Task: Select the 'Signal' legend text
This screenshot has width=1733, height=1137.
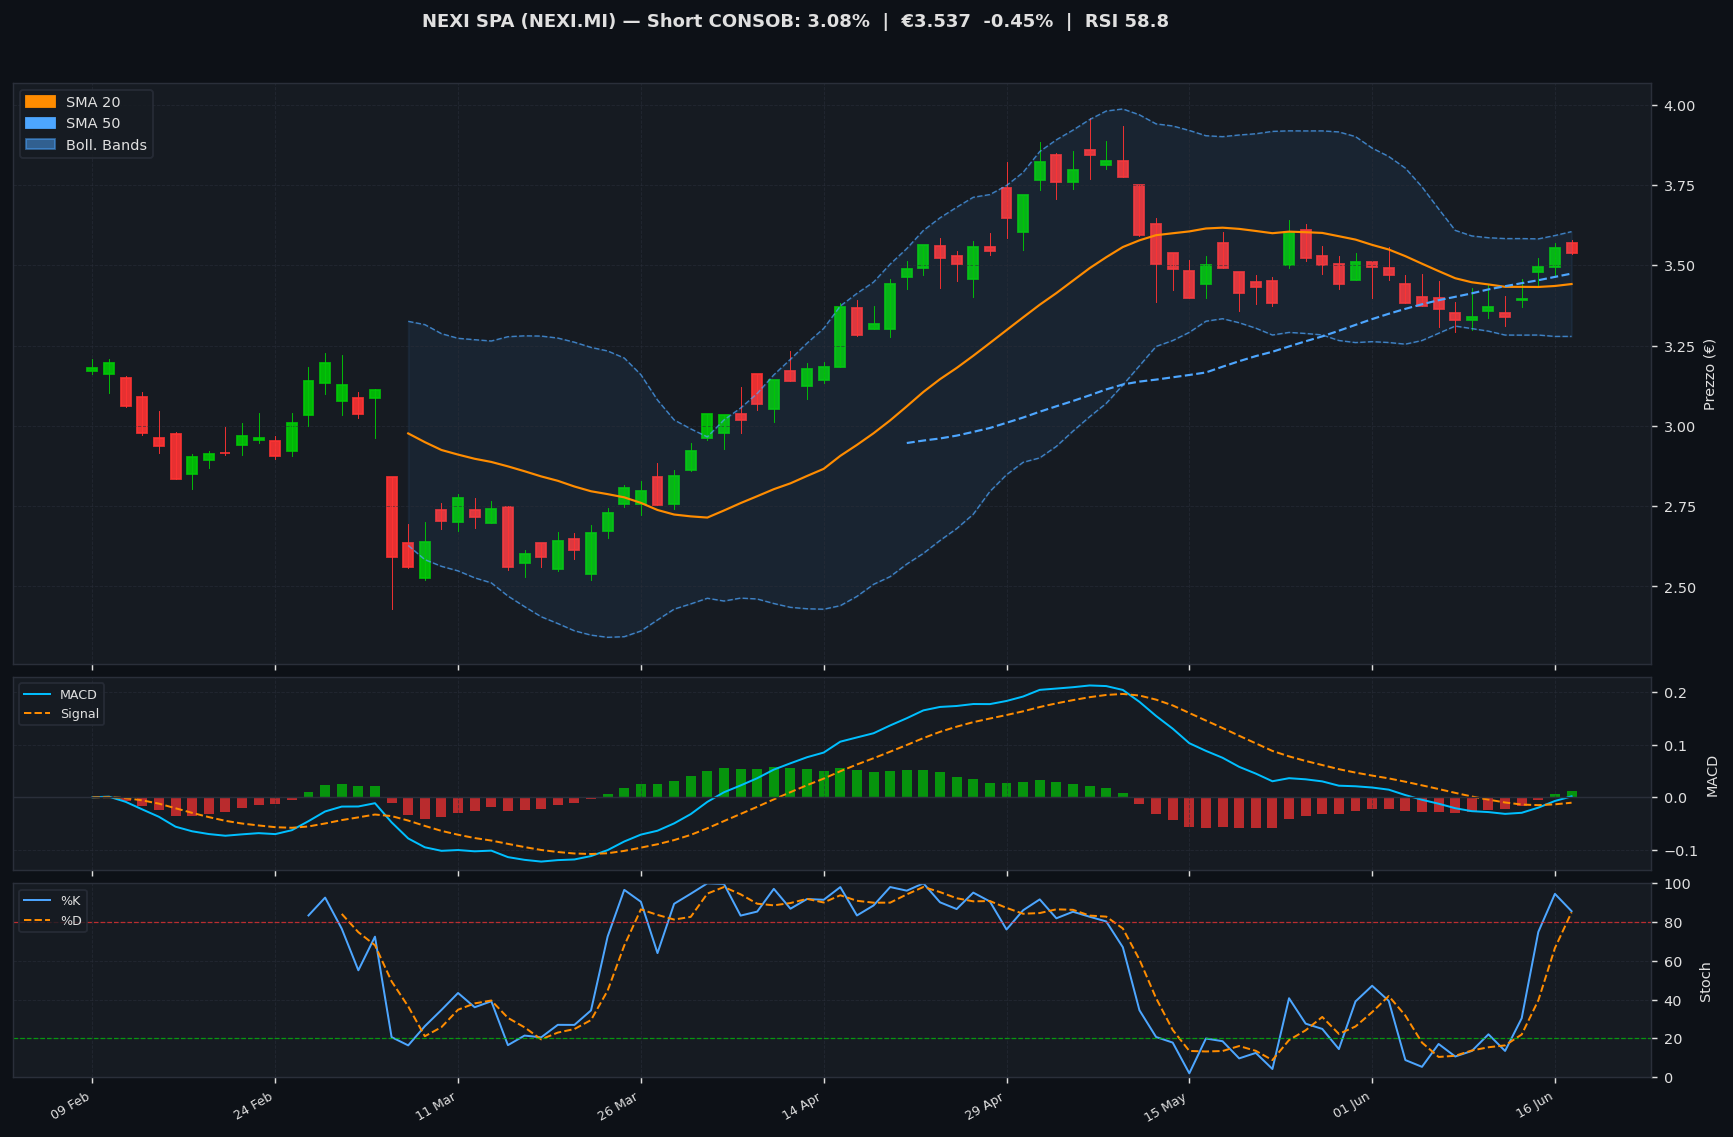Action: (80, 714)
